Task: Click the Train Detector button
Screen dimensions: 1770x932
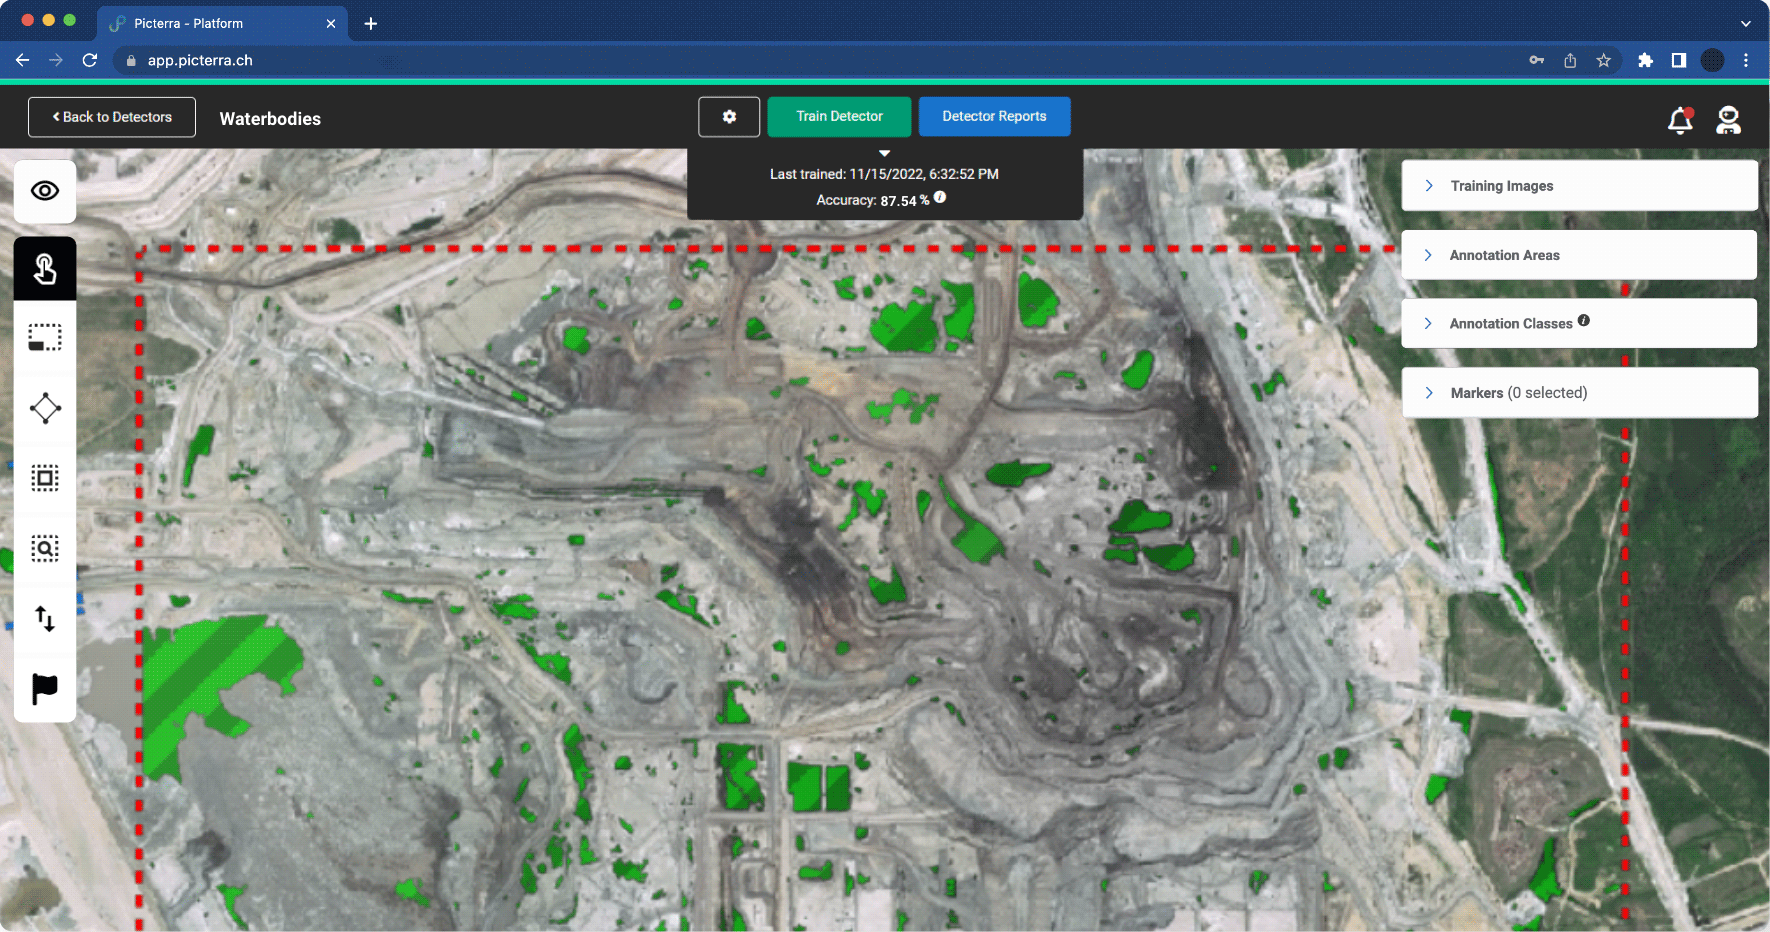Action: tap(839, 117)
